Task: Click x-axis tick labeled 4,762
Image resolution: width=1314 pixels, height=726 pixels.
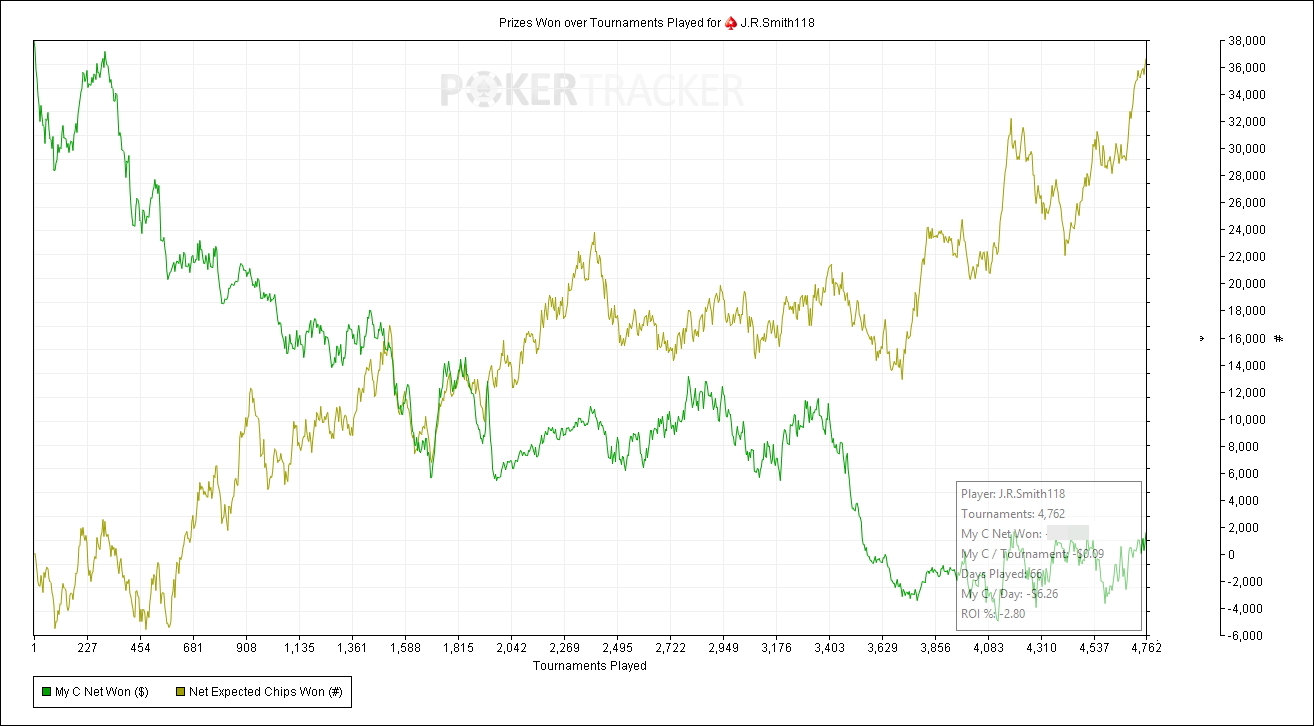Action: pyautogui.click(x=1146, y=647)
